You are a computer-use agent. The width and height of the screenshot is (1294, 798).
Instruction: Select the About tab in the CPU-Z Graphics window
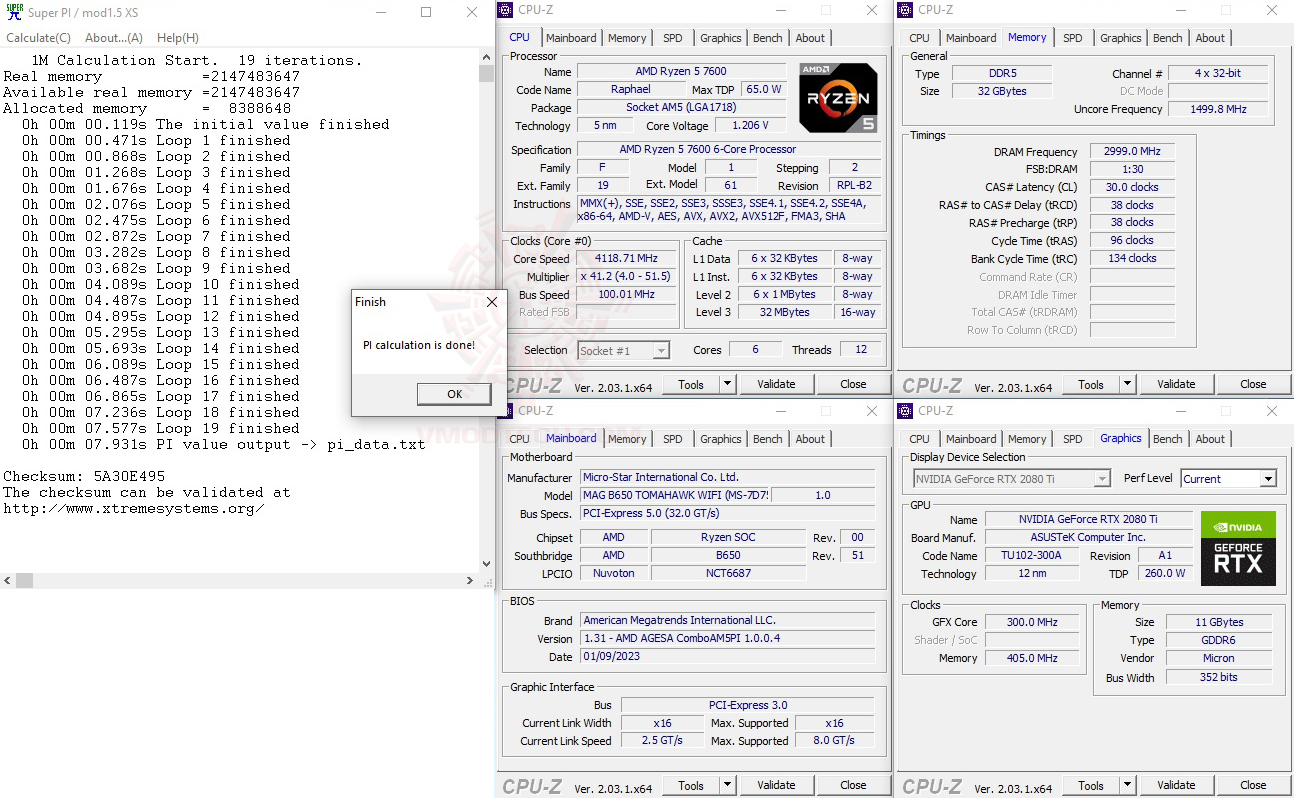coord(1210,439)
